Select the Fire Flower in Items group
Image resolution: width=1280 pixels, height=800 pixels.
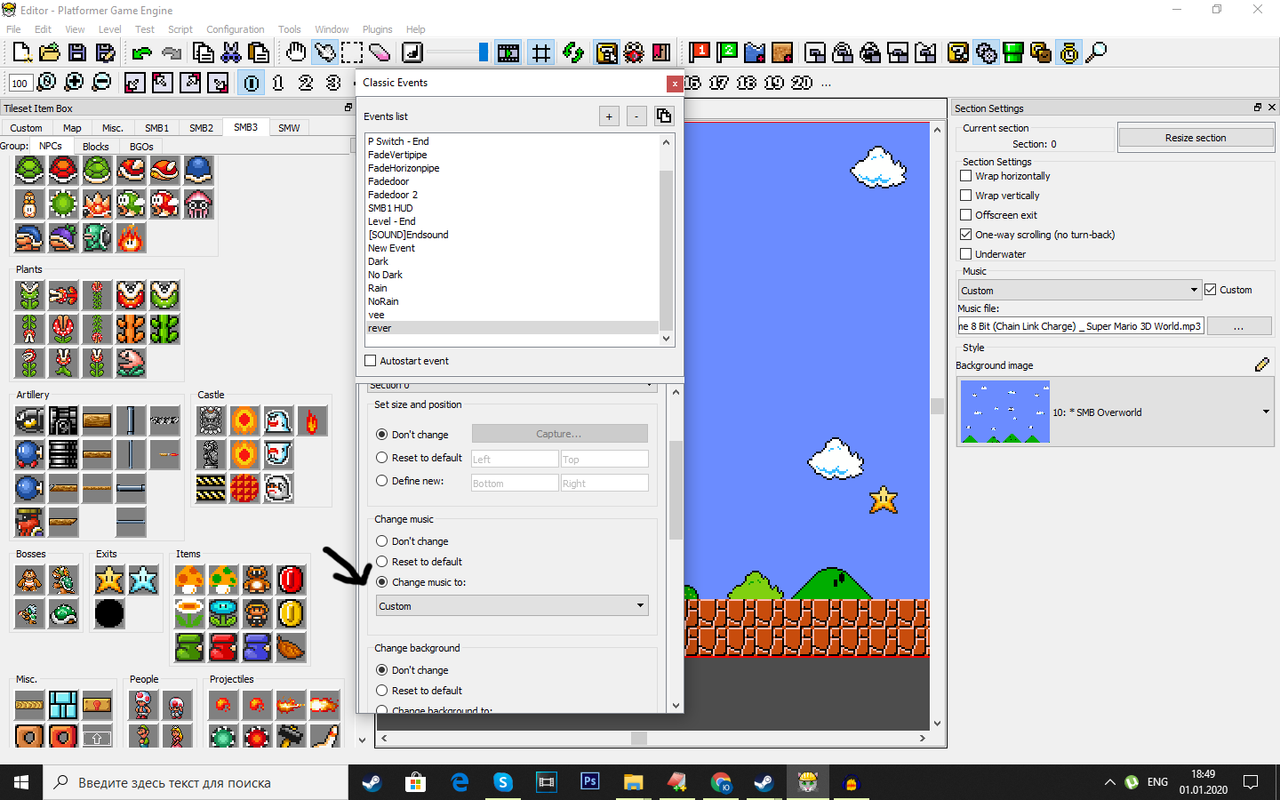[189, 613]
